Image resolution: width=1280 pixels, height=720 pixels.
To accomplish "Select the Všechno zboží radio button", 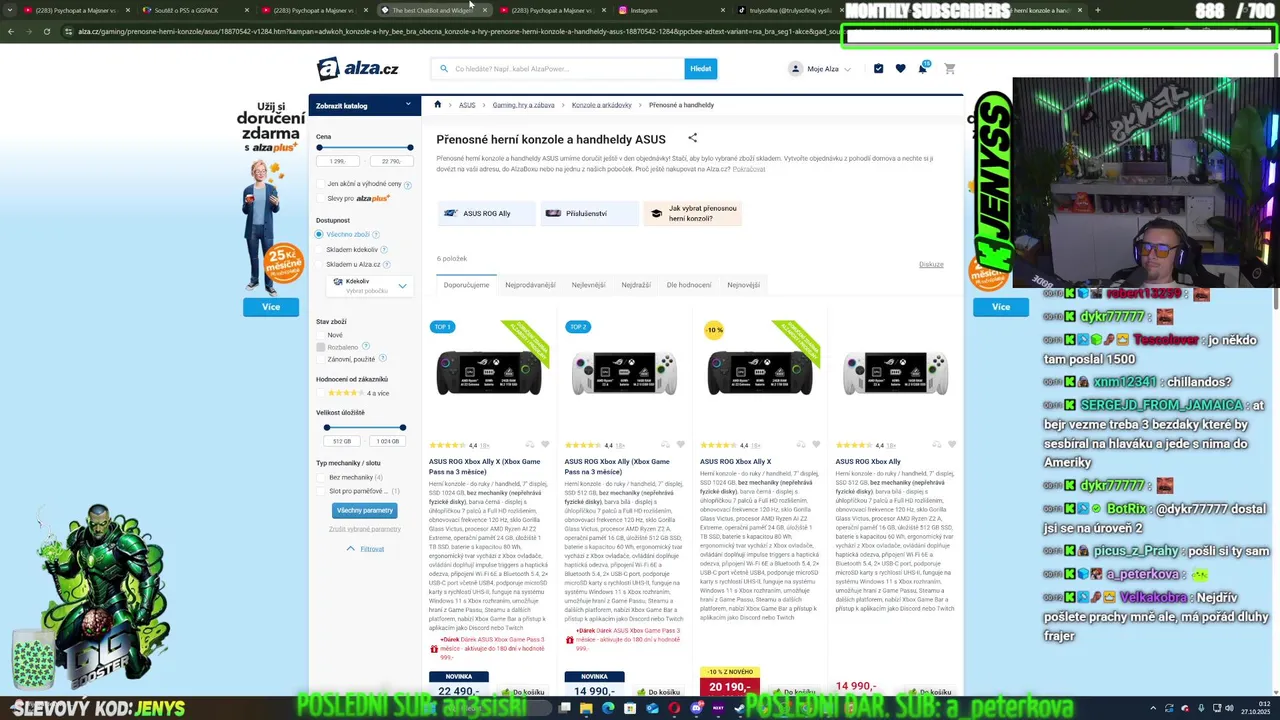I will (x=320, y=234).
